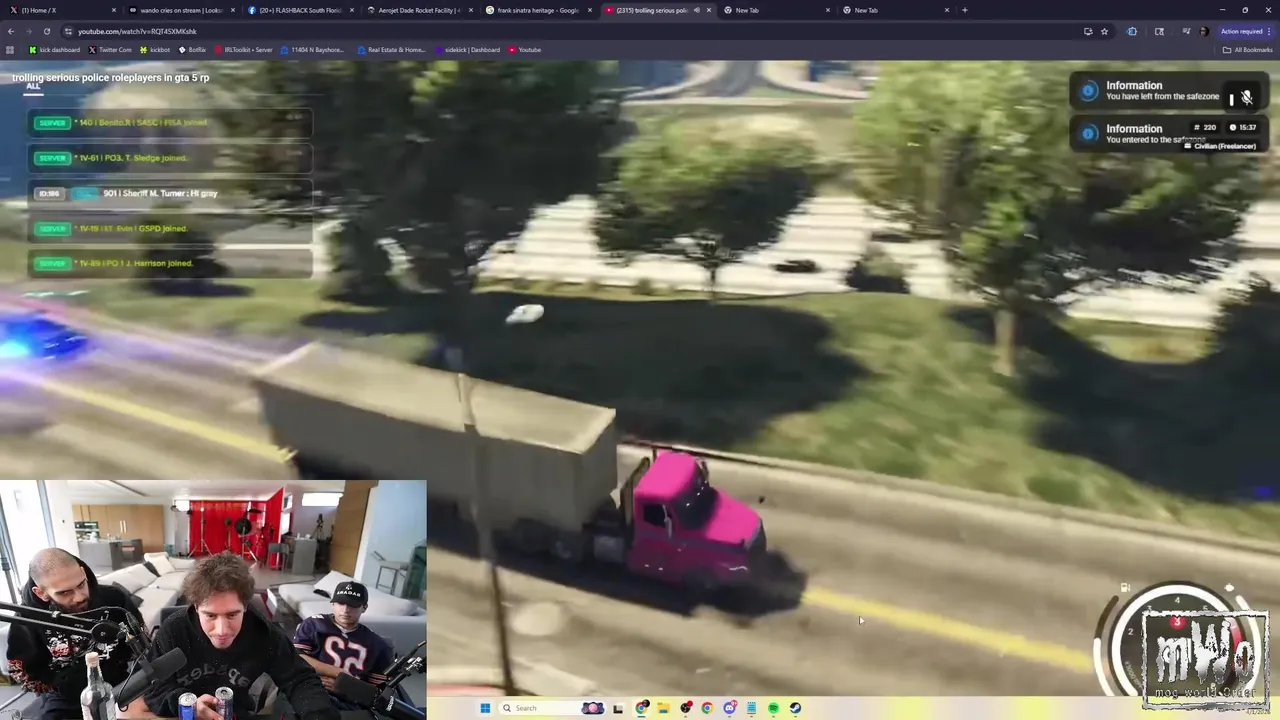
Task: Click the webcam overlay of the streamers
Action: pyautogui.click(x=213, y=600)
